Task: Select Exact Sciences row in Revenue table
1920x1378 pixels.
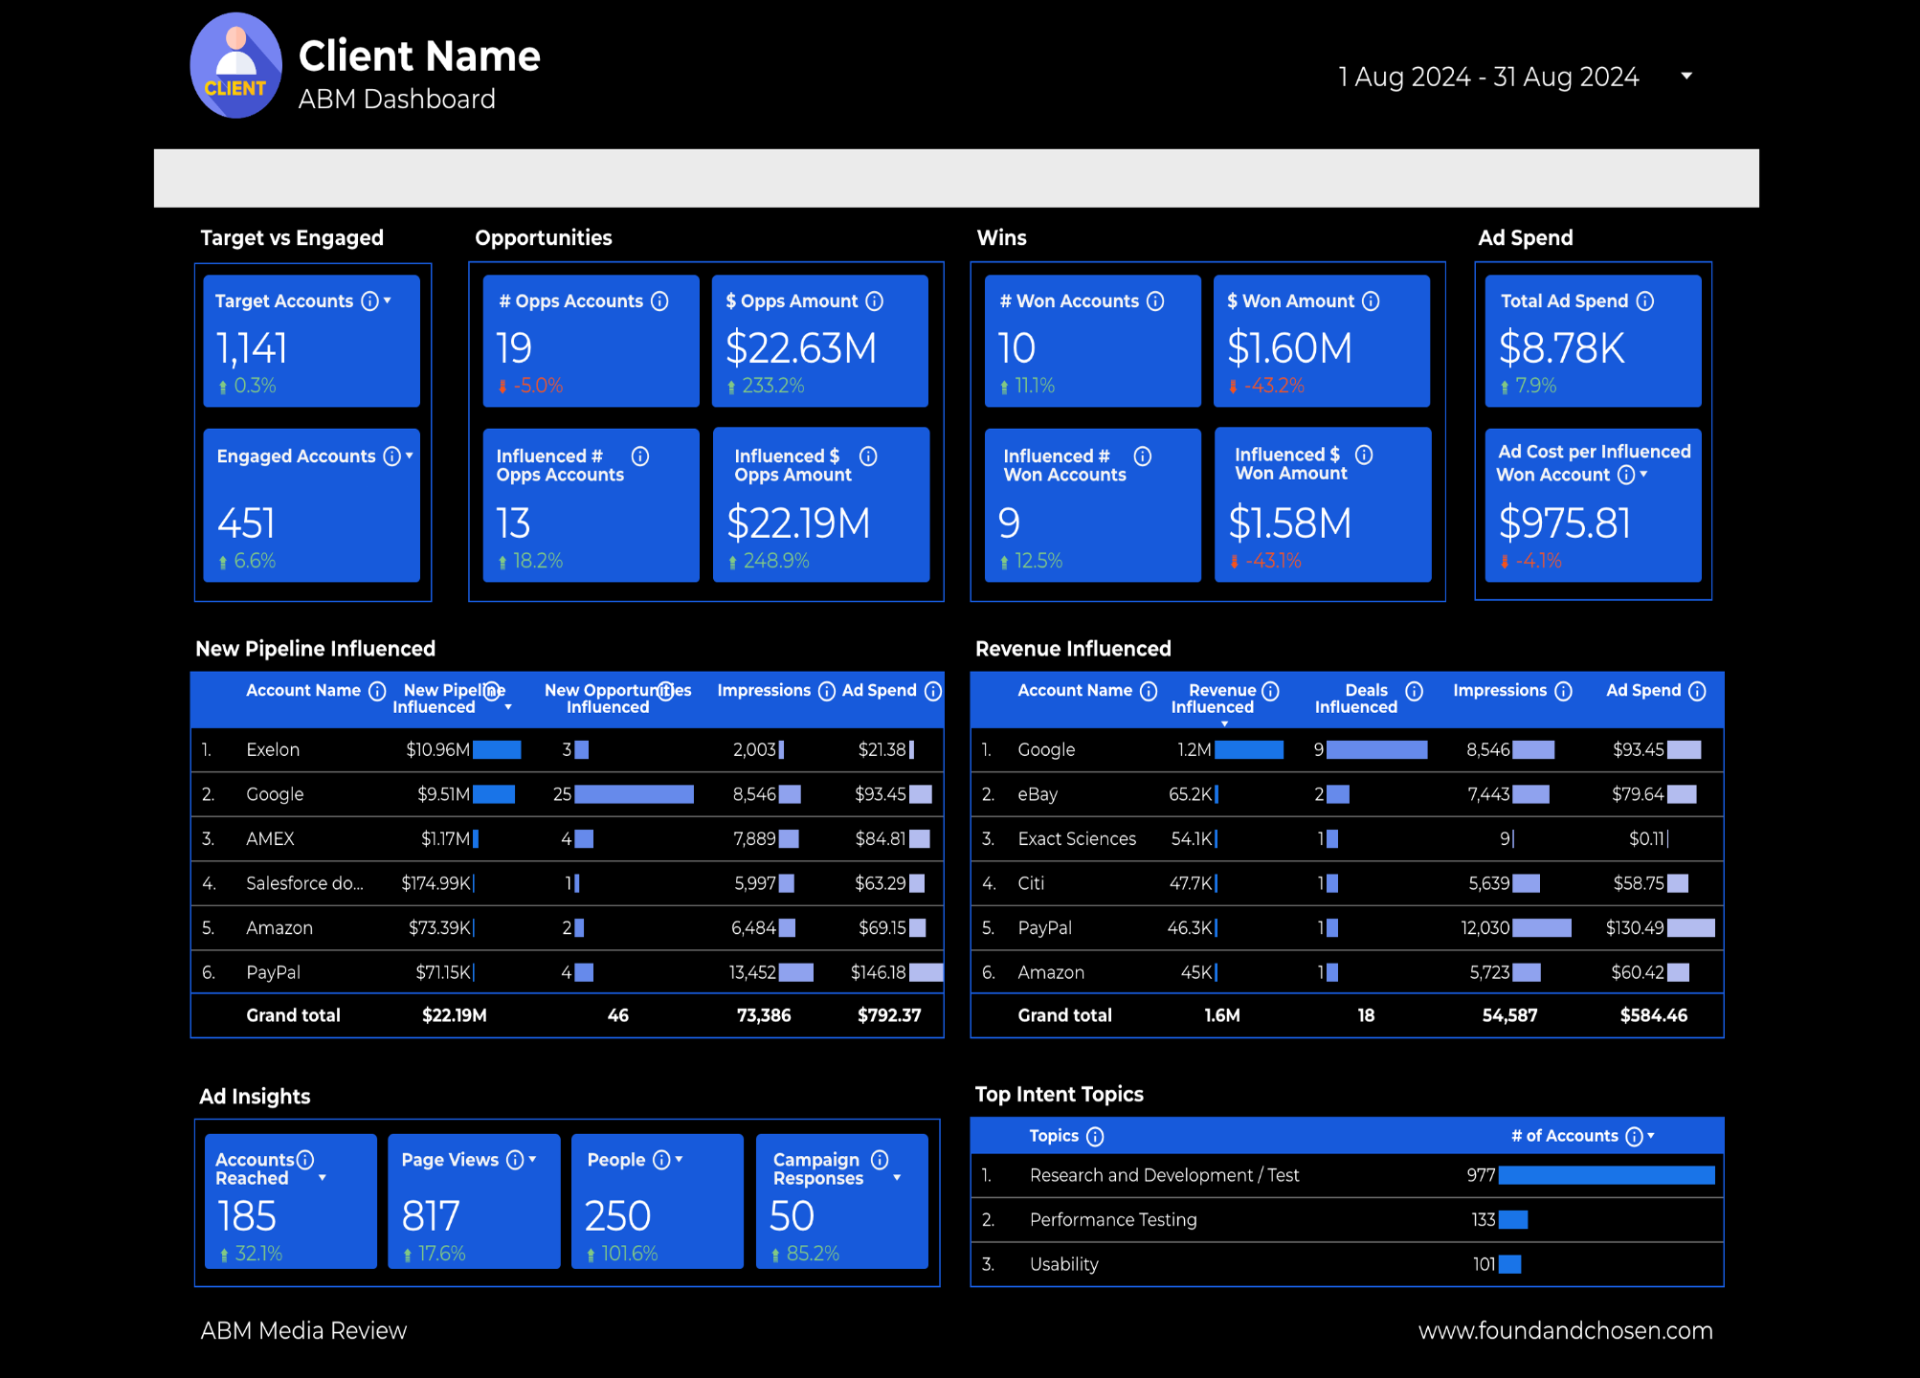Action: click(x=1347, y=838)
